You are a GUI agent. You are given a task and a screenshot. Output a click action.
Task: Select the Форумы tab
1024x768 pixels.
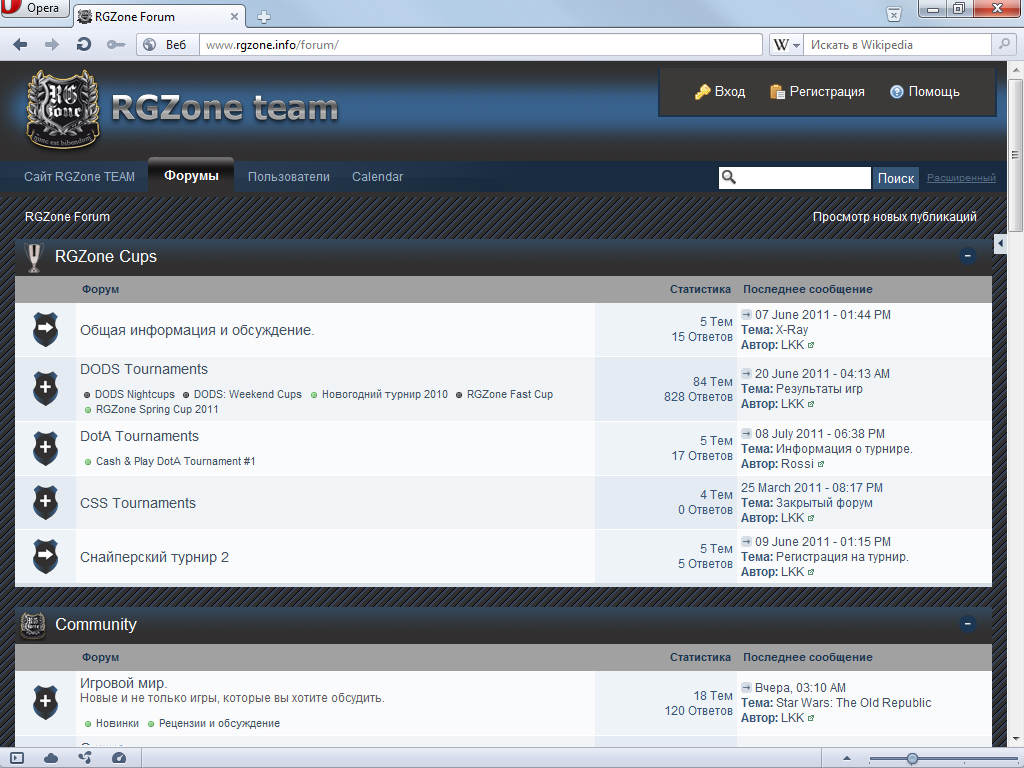[x=191, y=176]
